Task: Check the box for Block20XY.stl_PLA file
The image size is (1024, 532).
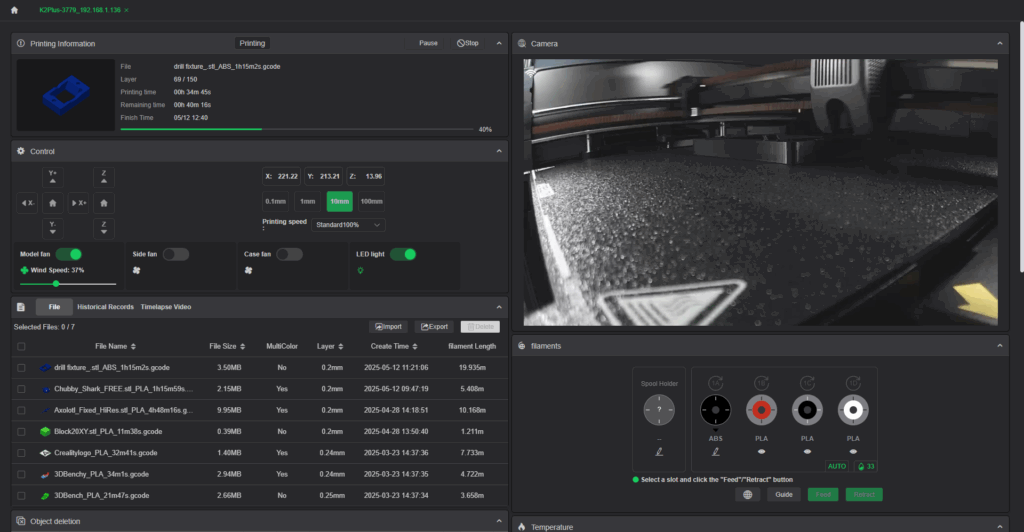Action: (21, 431)
